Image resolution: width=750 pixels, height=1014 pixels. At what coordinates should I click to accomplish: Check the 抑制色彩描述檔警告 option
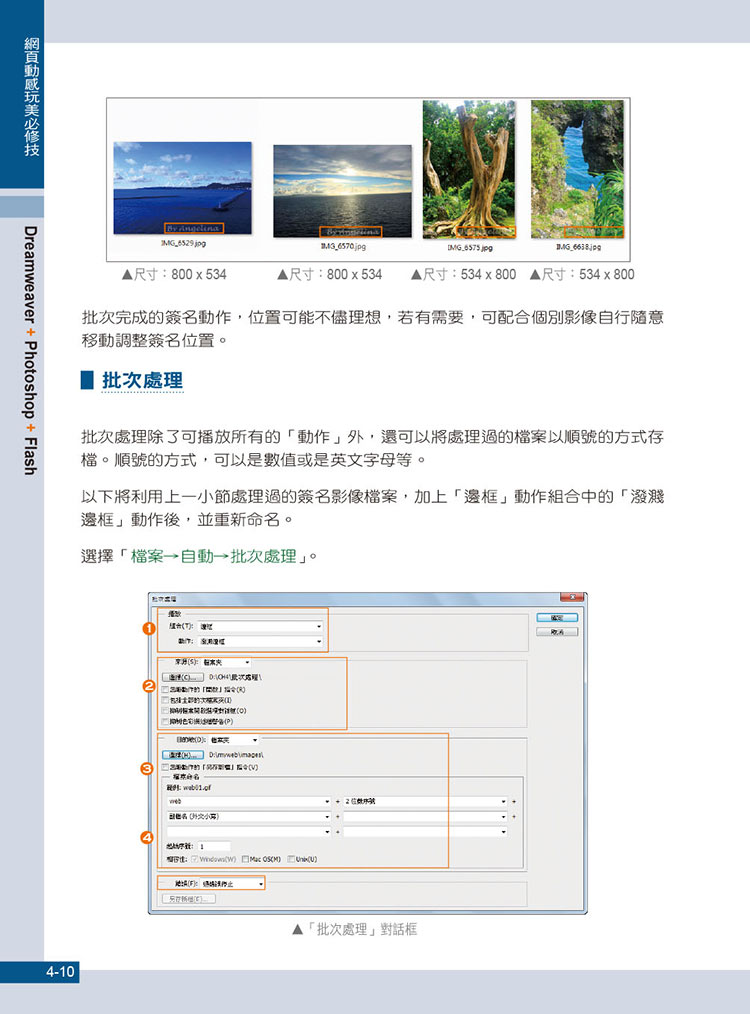click(x=165, y=720)
